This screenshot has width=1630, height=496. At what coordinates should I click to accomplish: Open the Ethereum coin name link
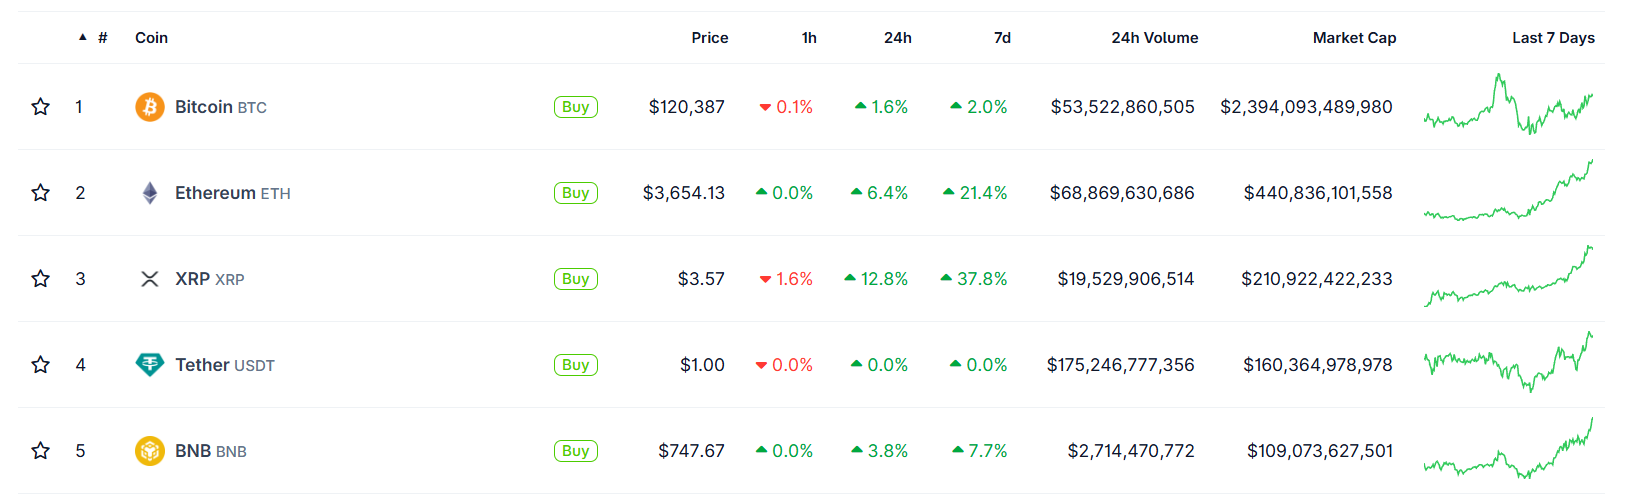215,193
